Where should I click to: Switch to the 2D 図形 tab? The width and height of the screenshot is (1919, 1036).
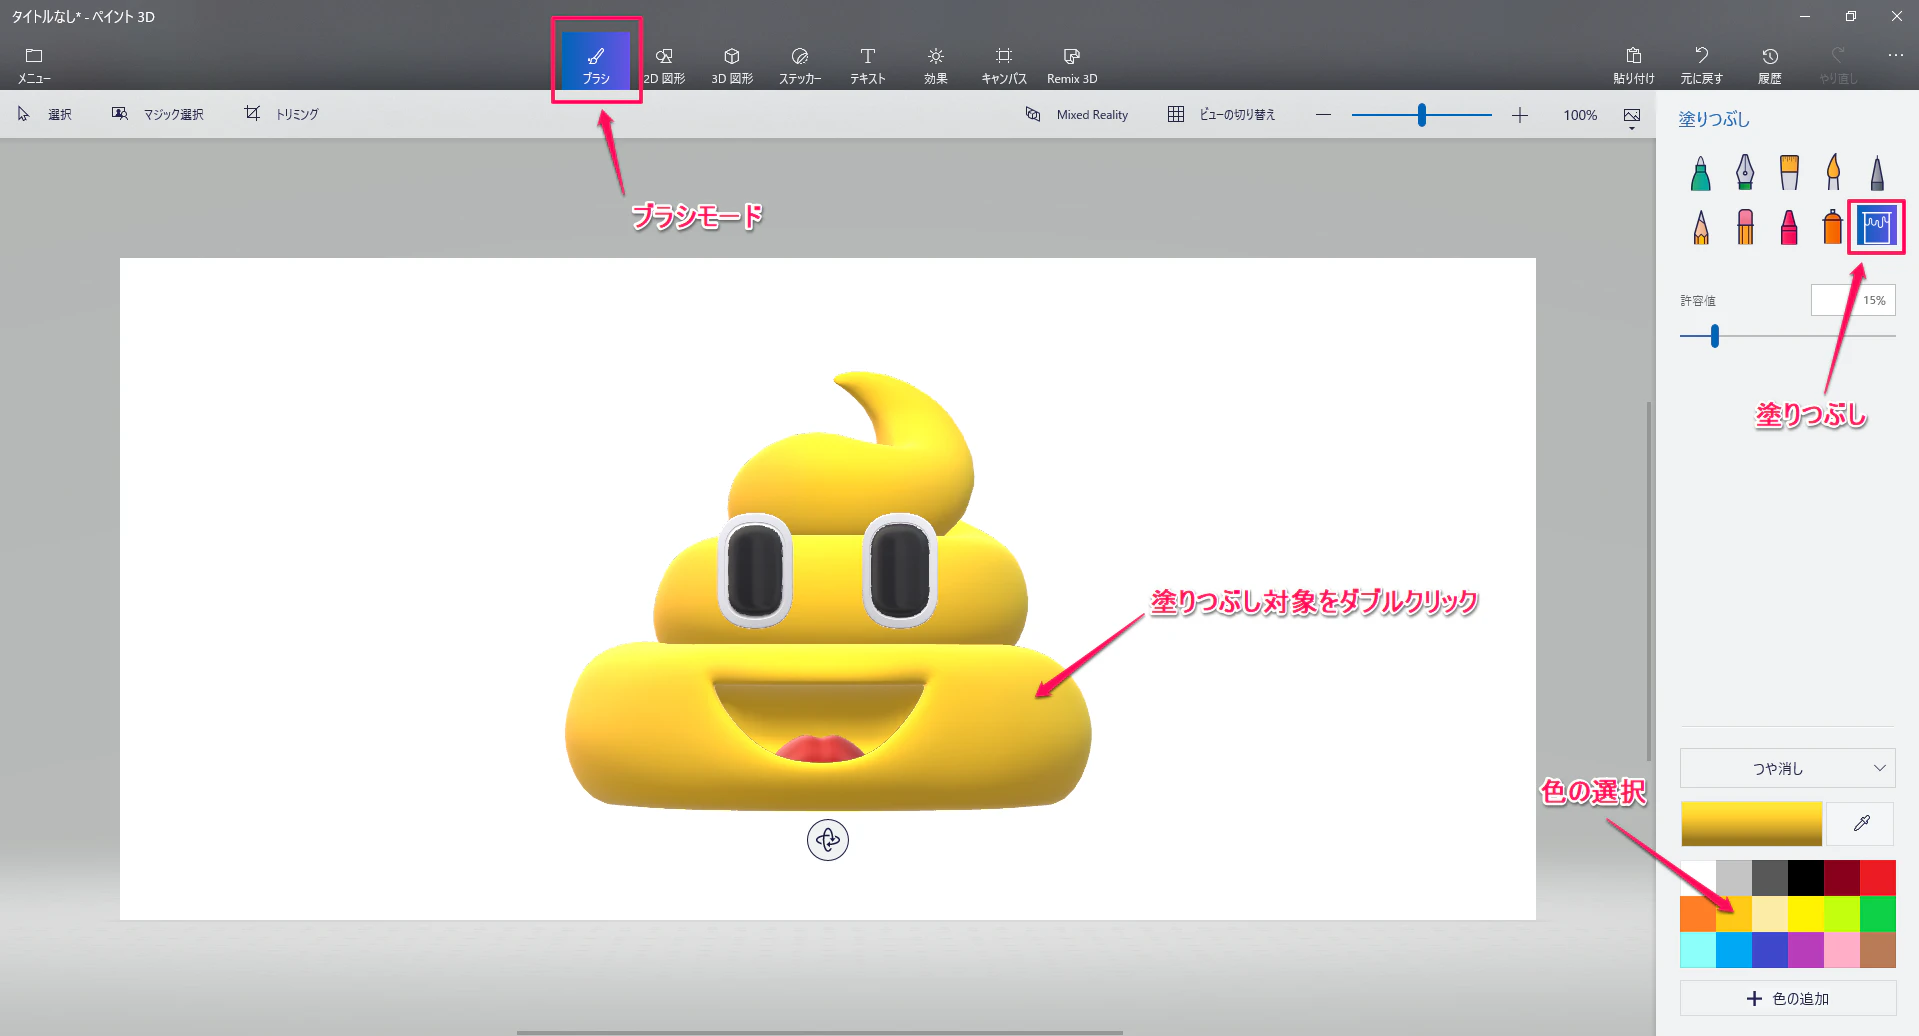(x=664, y=64)
